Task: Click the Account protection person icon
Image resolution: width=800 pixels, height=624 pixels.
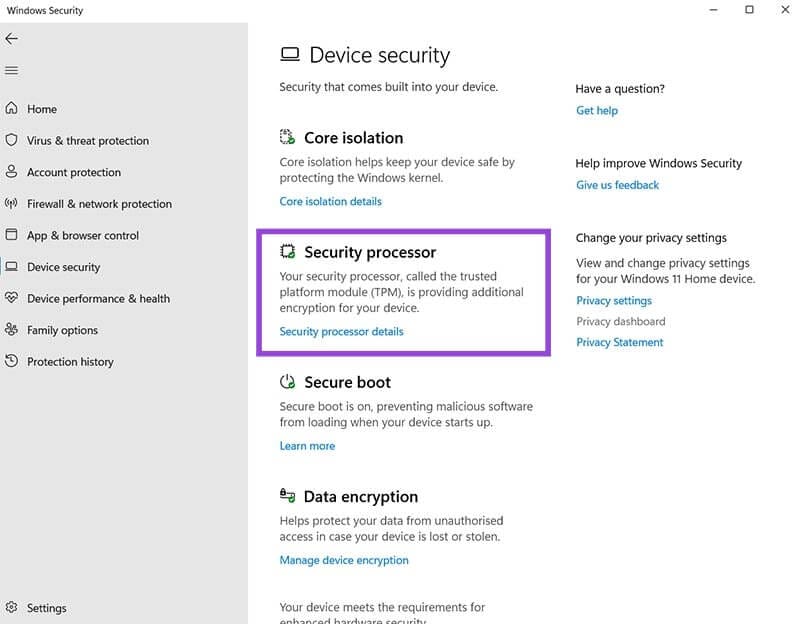Action: [12, 172]
